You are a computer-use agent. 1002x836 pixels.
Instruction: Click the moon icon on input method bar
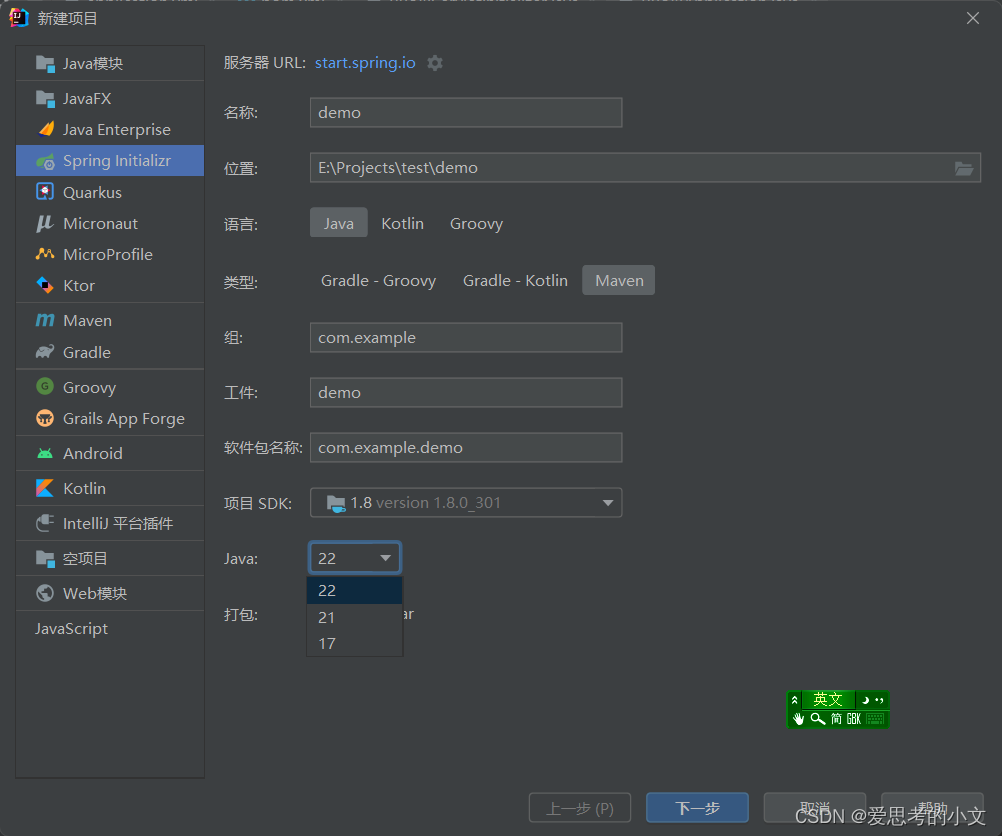(865, 701)
